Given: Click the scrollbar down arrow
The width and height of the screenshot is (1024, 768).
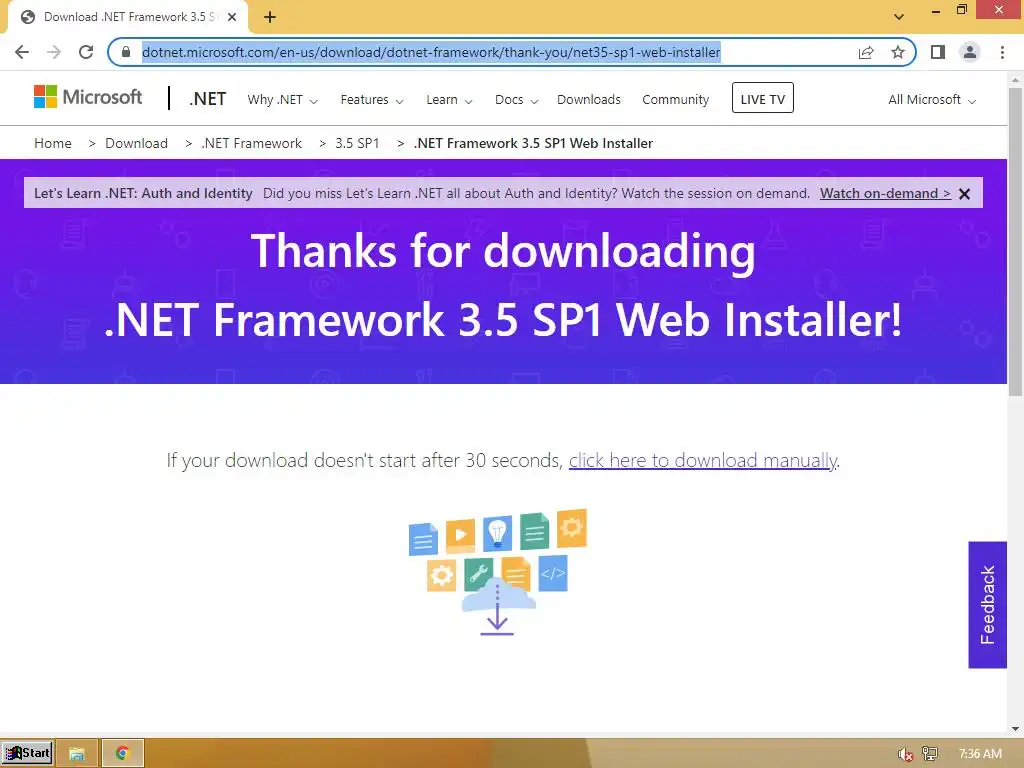Looking at the screenshot, I should 1016,729.
